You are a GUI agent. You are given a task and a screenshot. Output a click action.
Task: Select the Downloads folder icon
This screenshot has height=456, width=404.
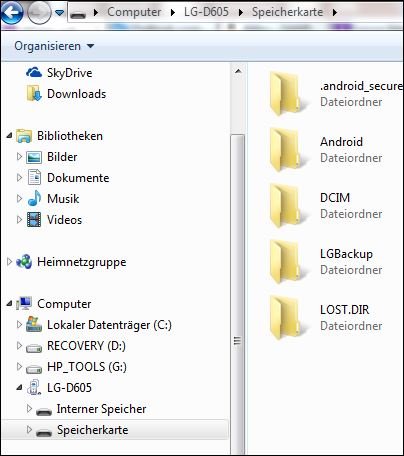coord(34,94)
